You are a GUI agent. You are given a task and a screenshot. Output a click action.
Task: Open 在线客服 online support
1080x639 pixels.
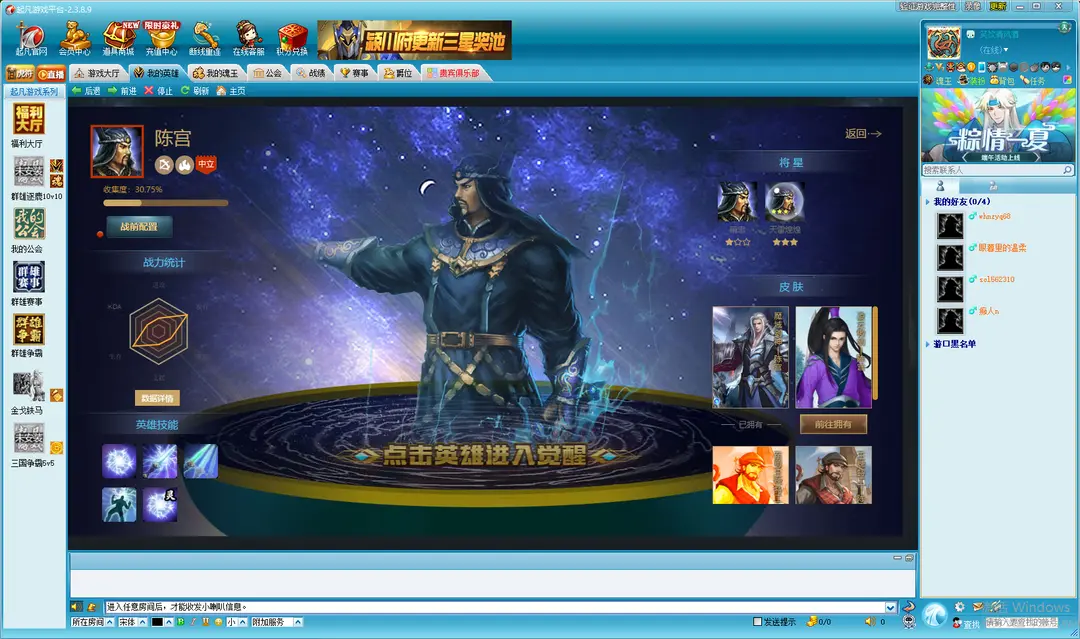click(x=249, y=39)
